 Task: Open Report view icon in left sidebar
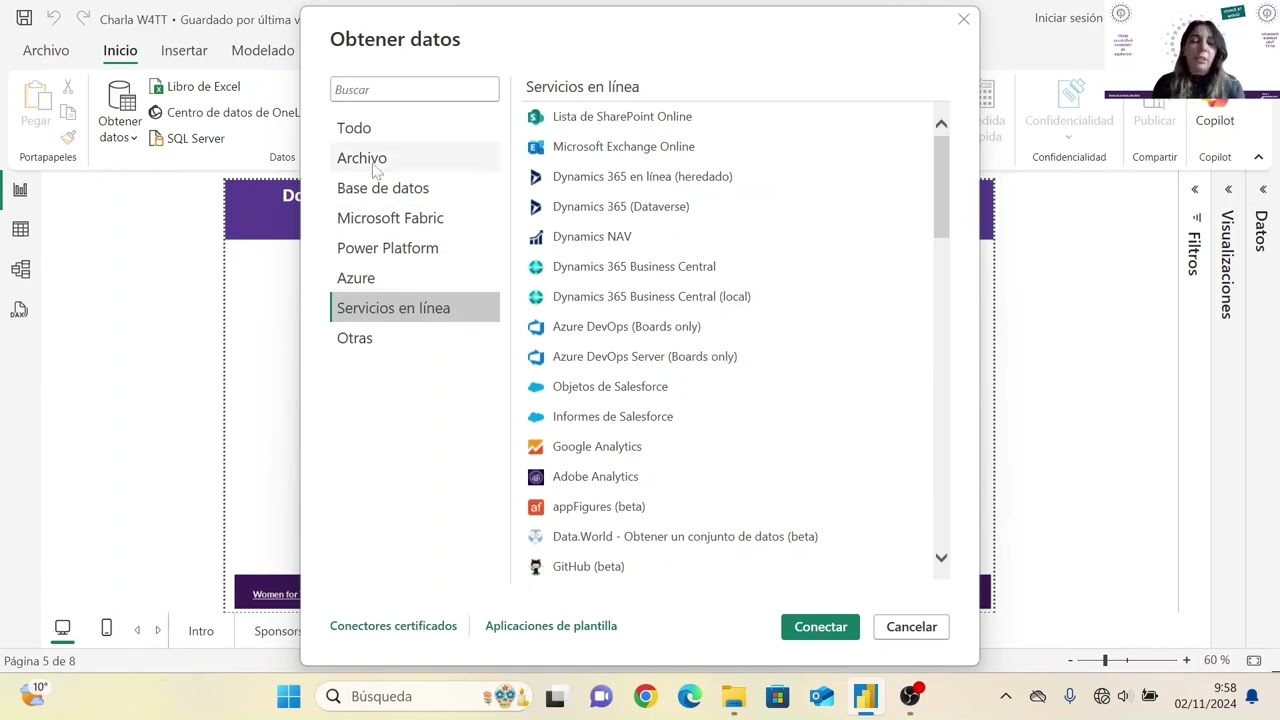coord(20,189)
